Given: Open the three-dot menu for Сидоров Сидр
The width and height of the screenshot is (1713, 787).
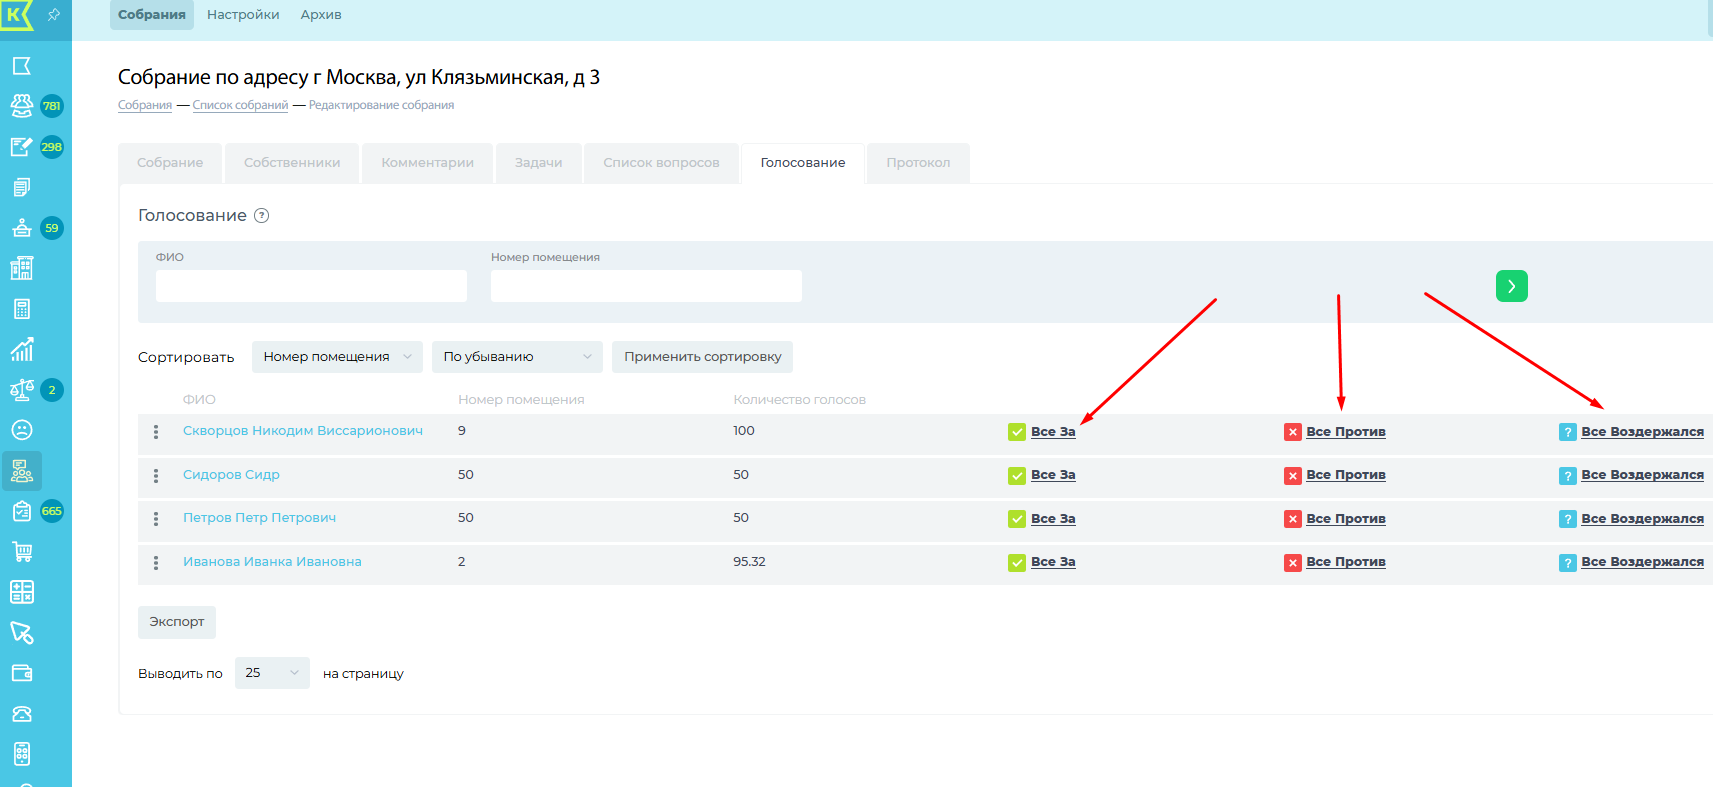Looking at the screenshot, I should [156, 476].
